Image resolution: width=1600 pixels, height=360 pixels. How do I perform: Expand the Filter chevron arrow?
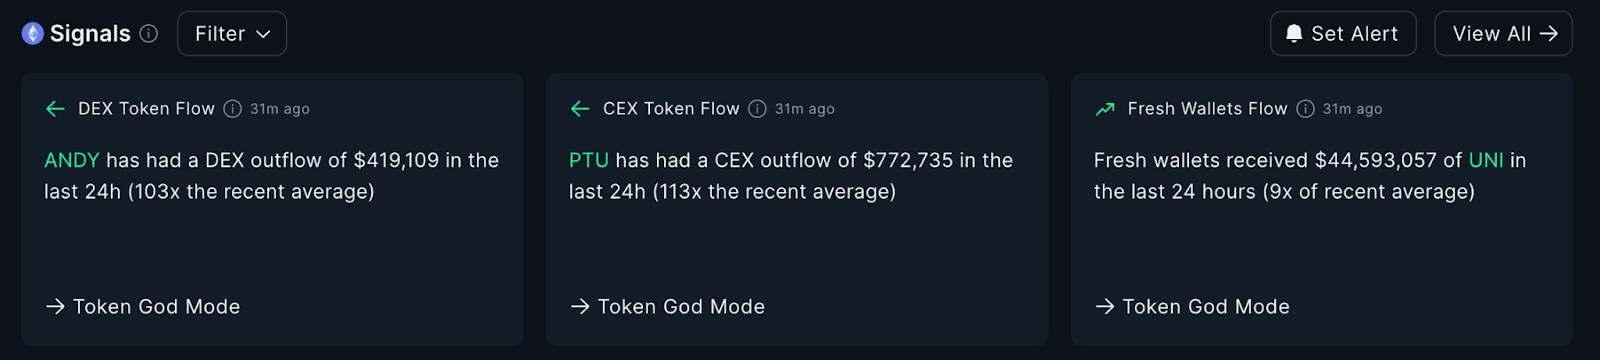263,34
